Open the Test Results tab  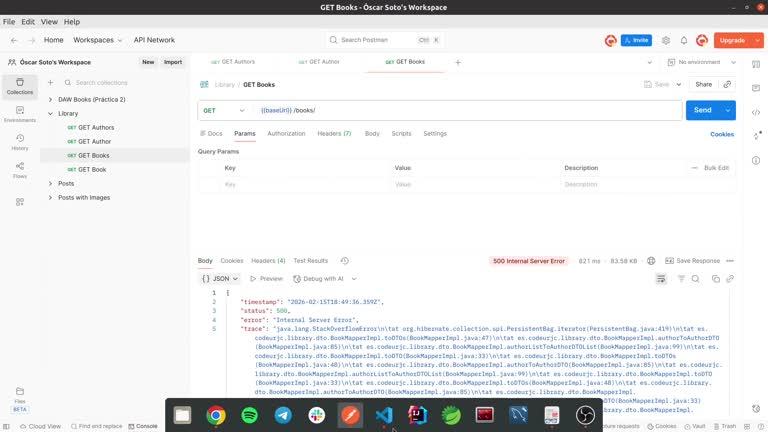coord(311,261)
